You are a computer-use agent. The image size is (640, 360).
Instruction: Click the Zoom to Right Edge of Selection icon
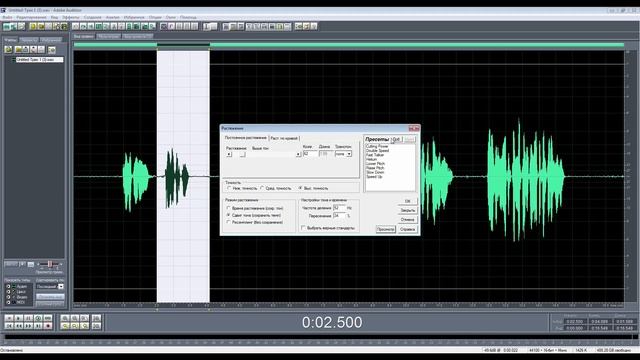84,326
